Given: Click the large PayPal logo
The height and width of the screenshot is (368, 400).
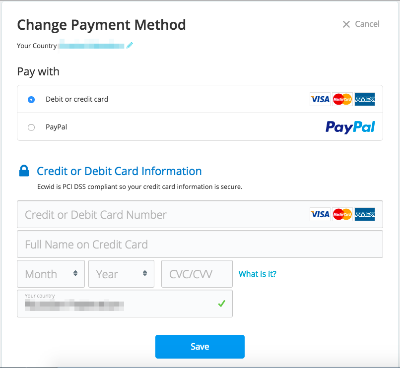Looking at the screenshot, I should [x=350, y=127].
